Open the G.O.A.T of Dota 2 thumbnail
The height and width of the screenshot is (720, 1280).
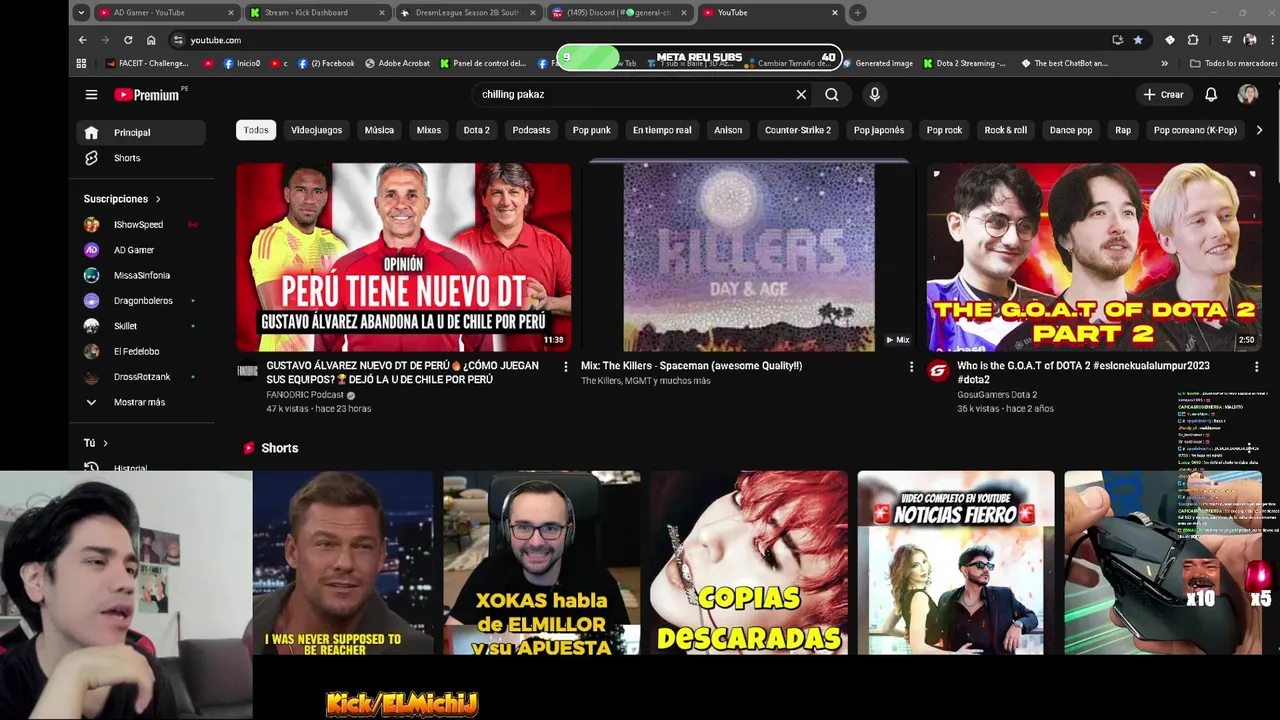(x=1094, y=257)
